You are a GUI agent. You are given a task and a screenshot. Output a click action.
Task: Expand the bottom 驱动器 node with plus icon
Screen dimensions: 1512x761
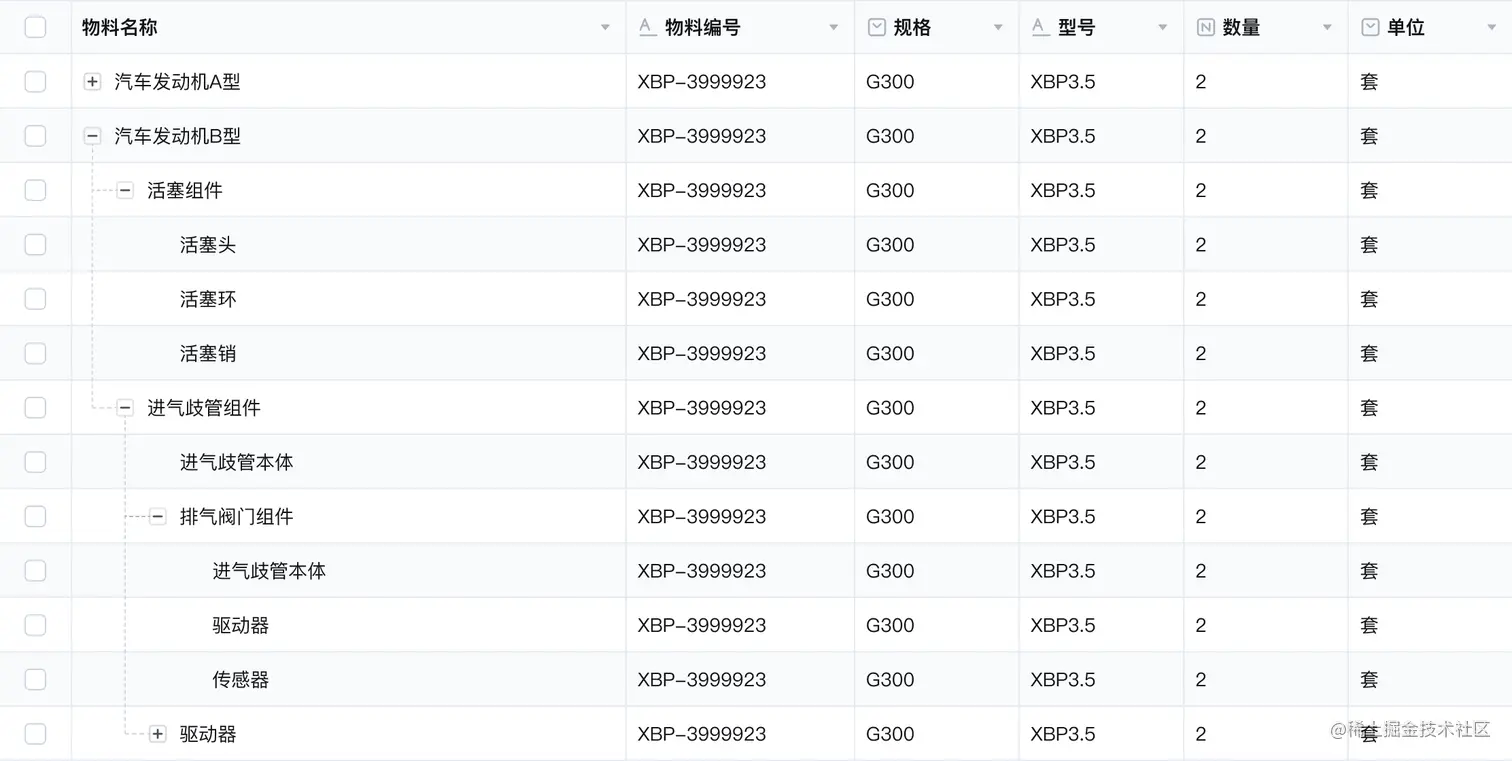(x=158, y=734)
